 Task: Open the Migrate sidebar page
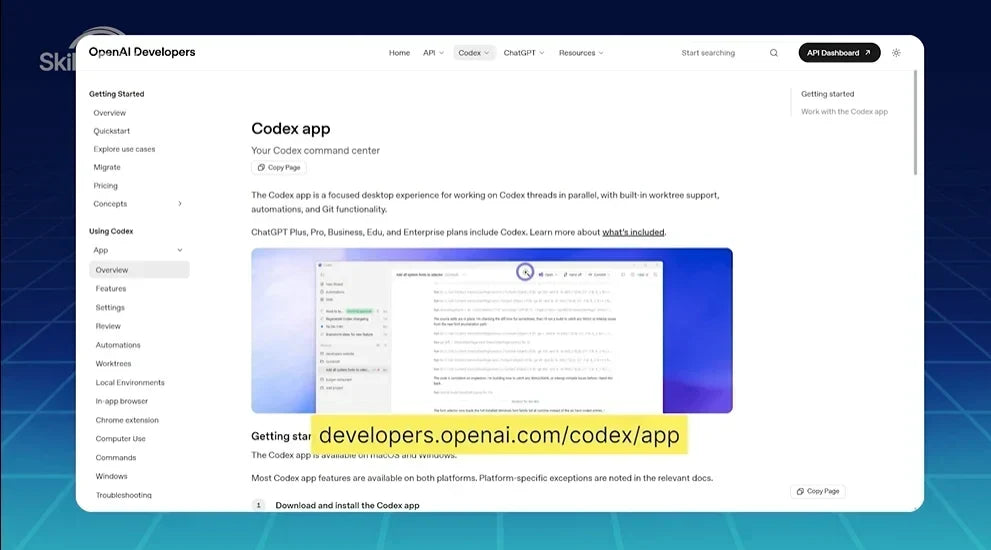coord(107,168)
